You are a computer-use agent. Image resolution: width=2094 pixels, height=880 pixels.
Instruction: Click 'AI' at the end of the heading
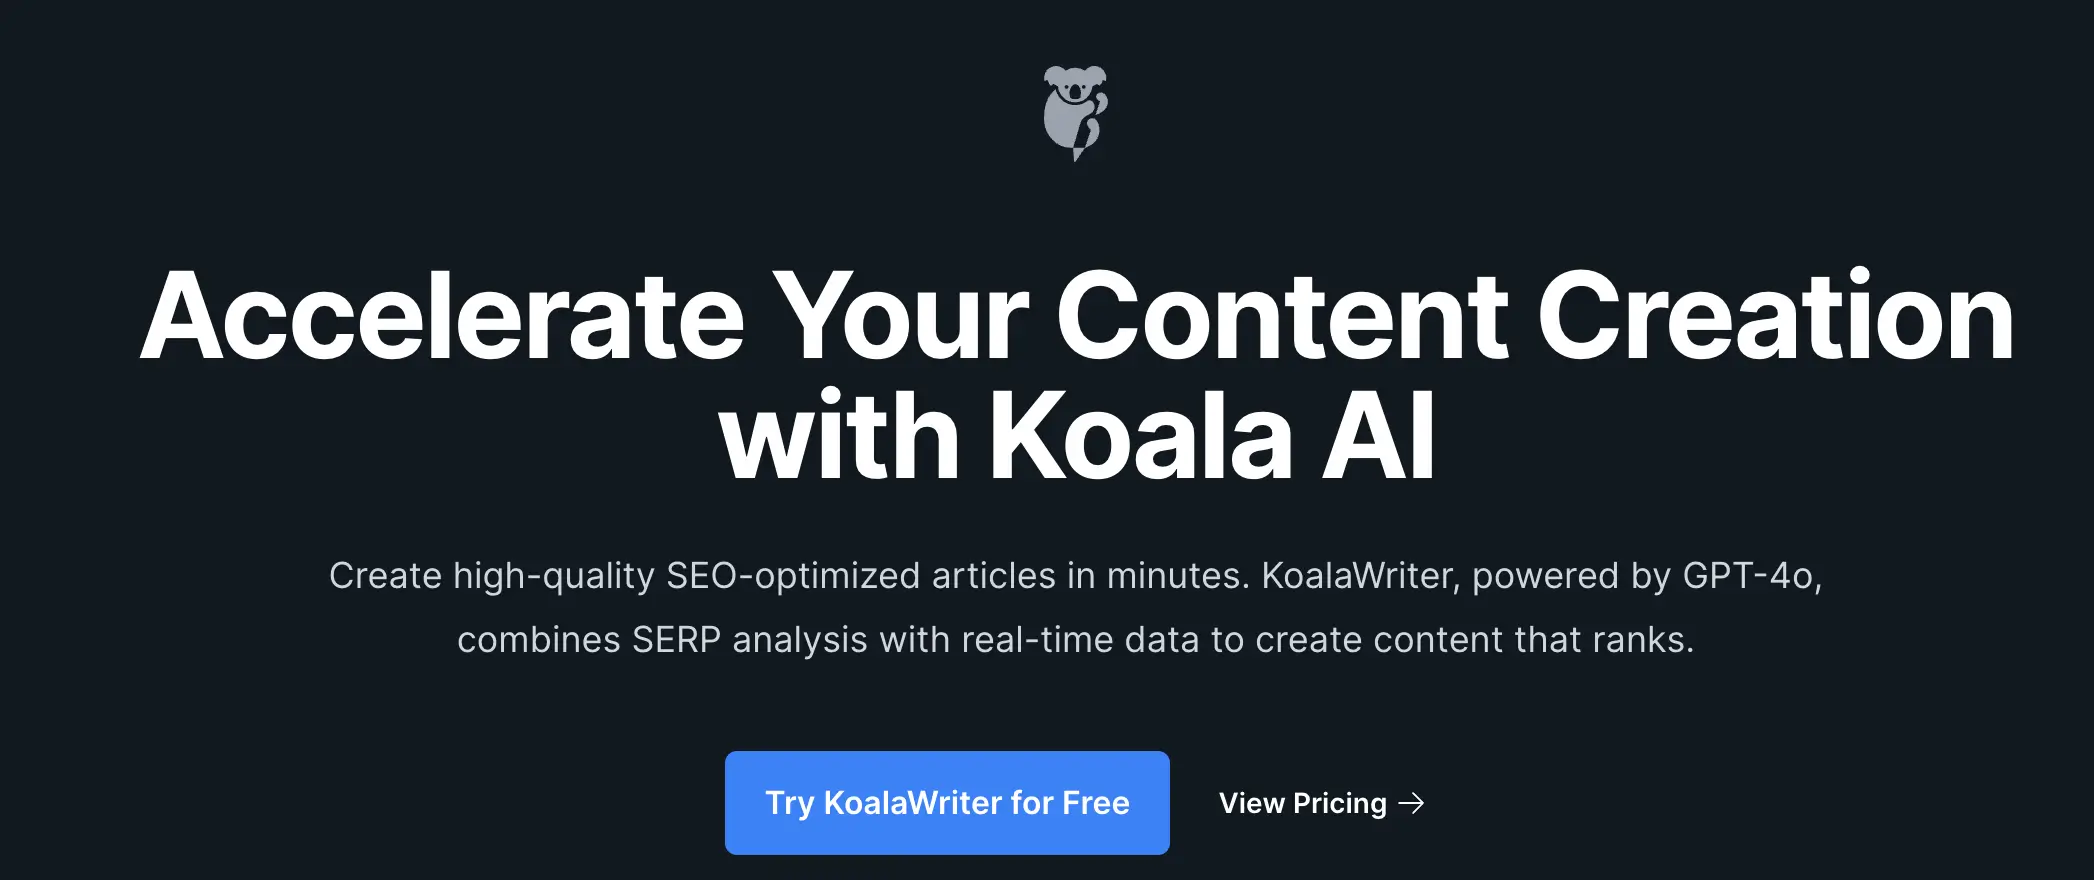tap(1379, 436)
